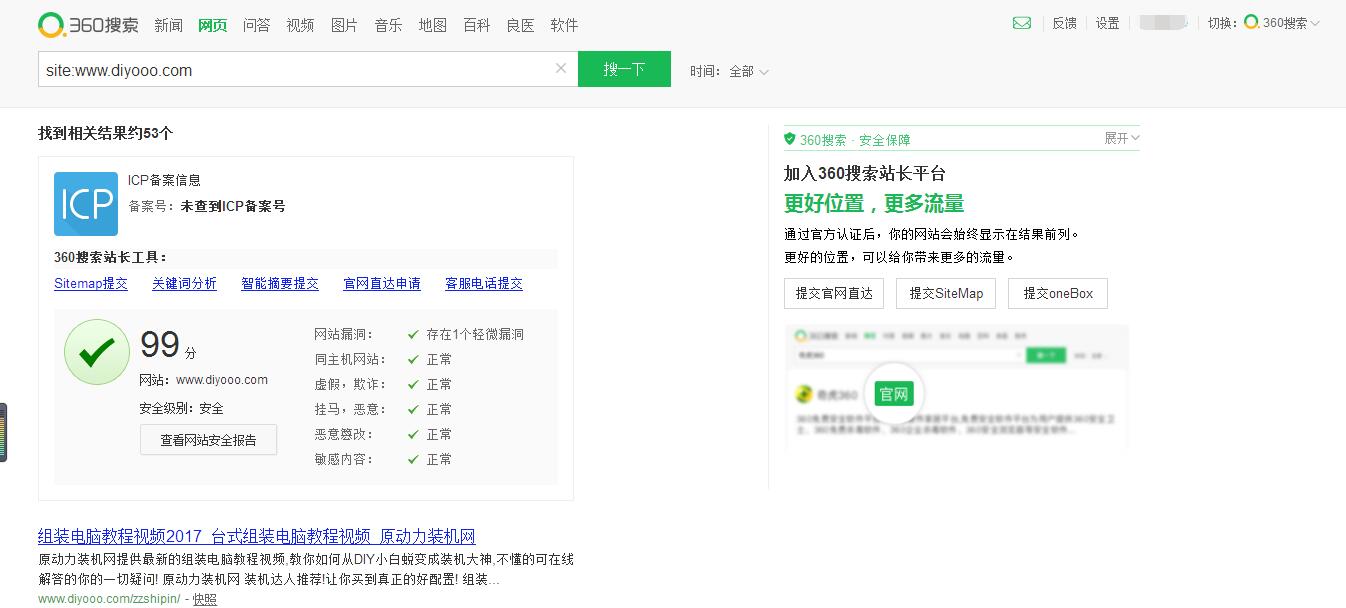Click the 360搜索 logo

[88, 25]
